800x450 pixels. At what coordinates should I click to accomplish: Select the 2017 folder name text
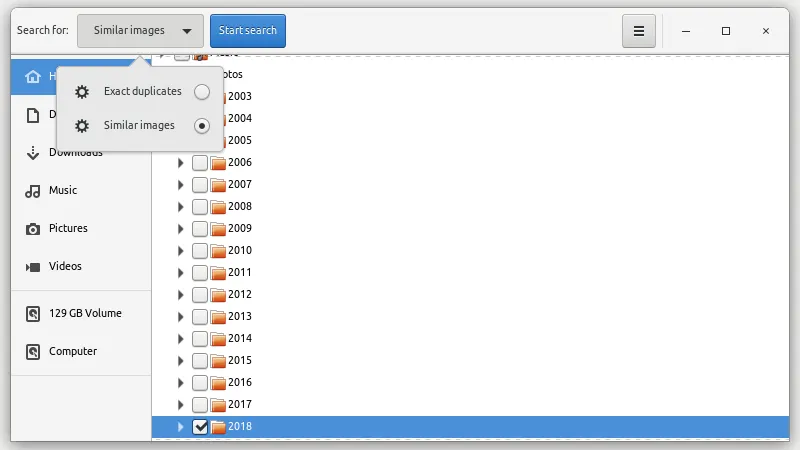(x=240, y=405)
